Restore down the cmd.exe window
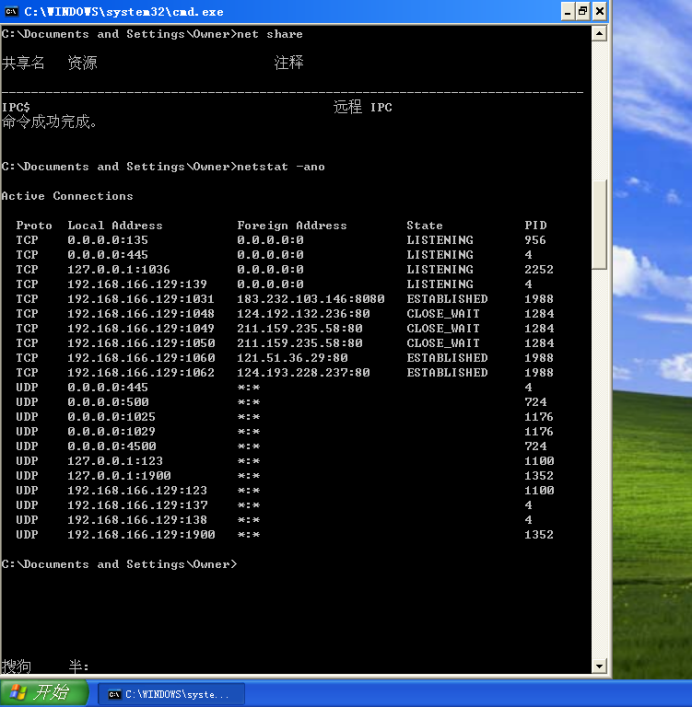 [581, 11]
